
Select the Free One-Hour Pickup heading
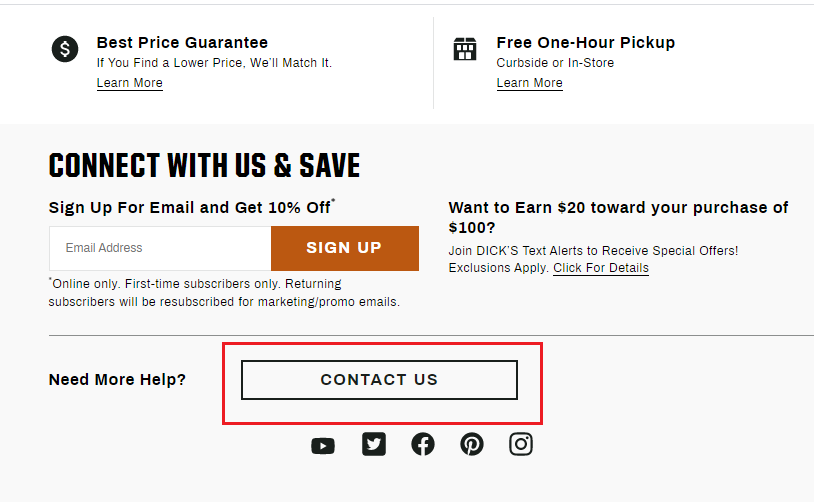[586, 43]
